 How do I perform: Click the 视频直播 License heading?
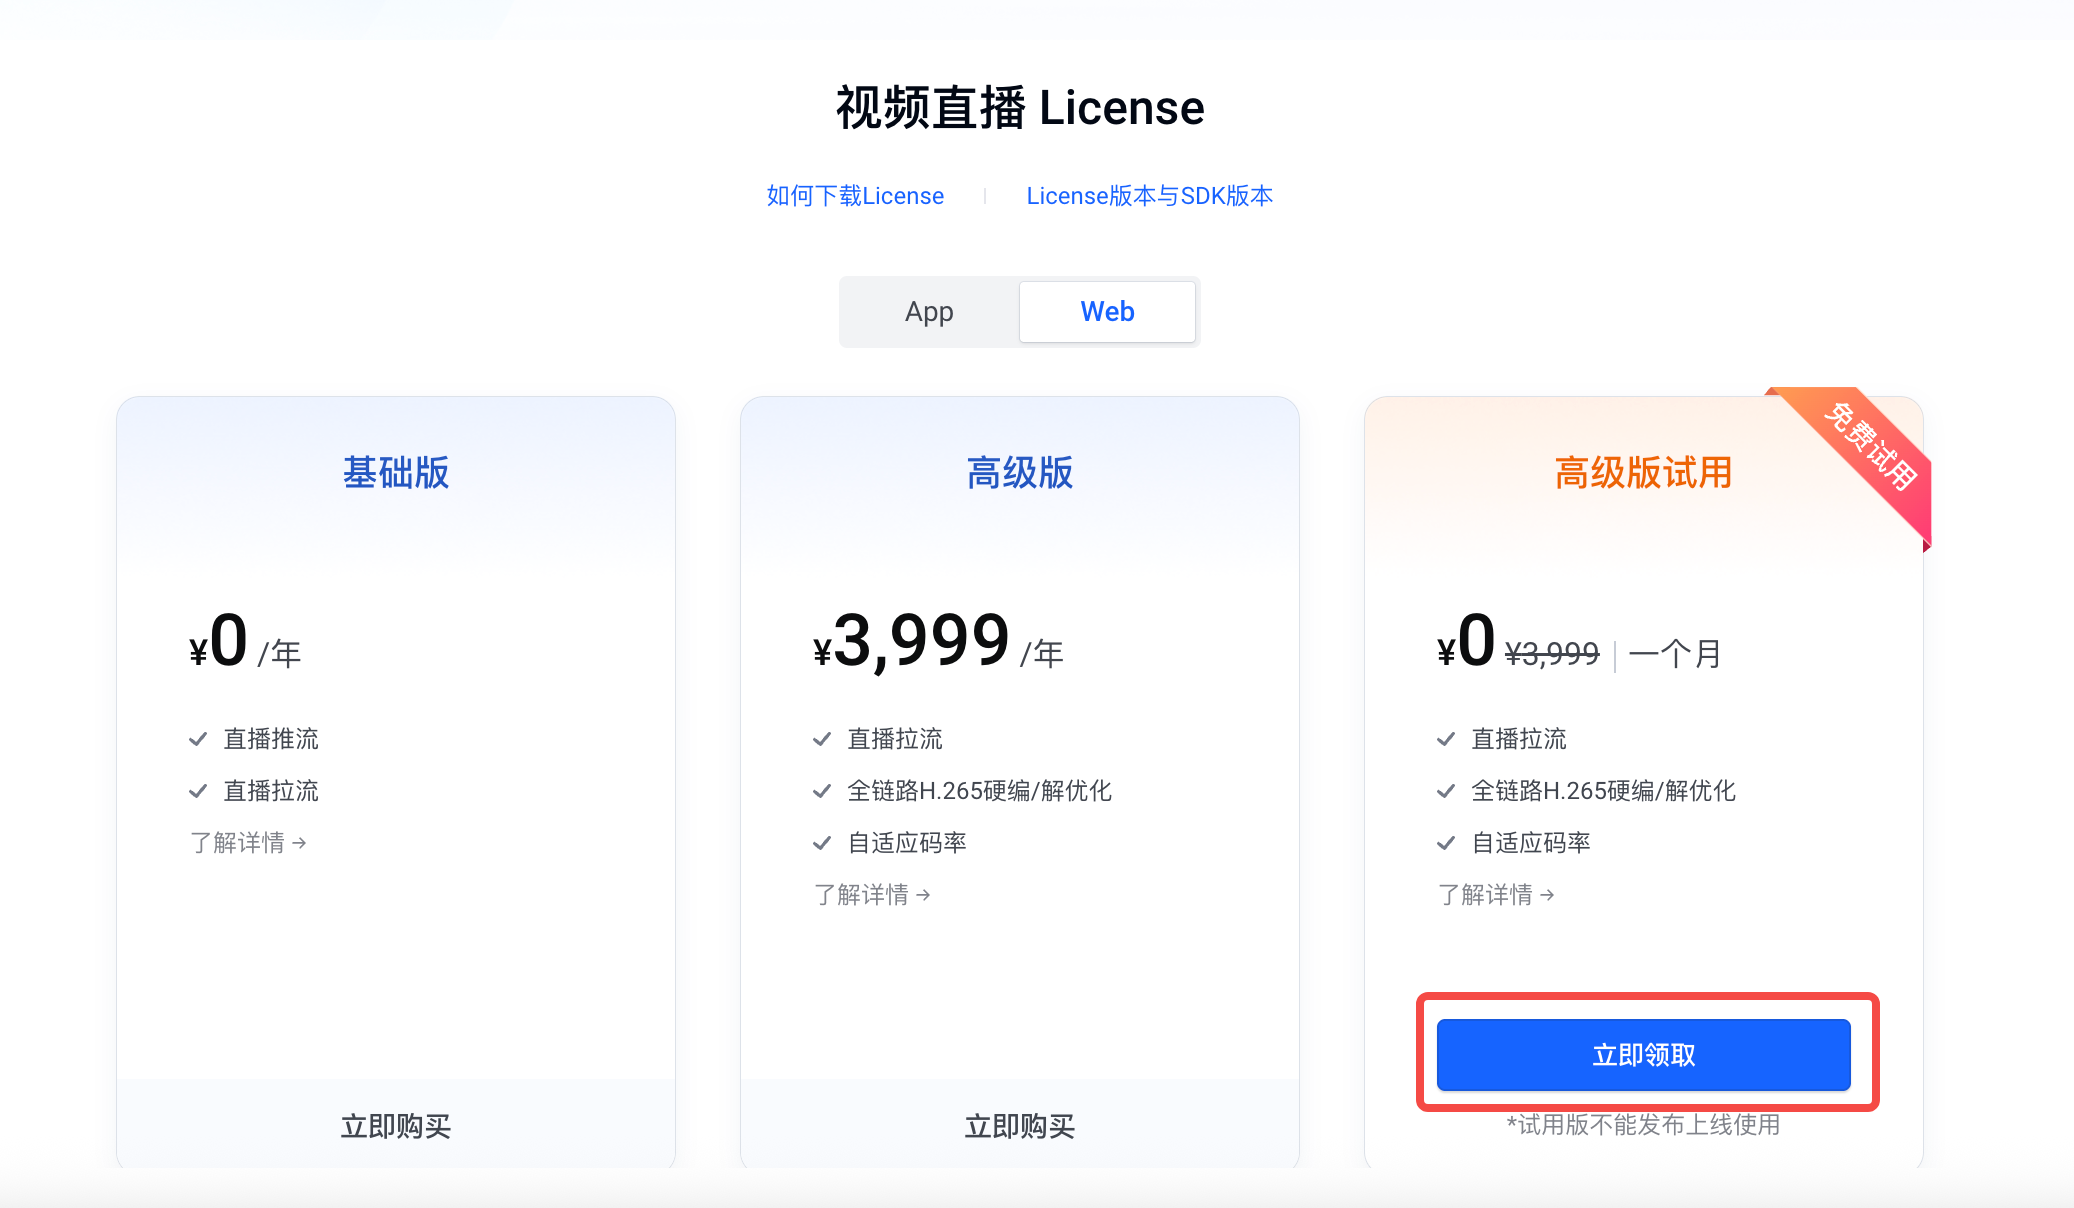point(1019,108)
